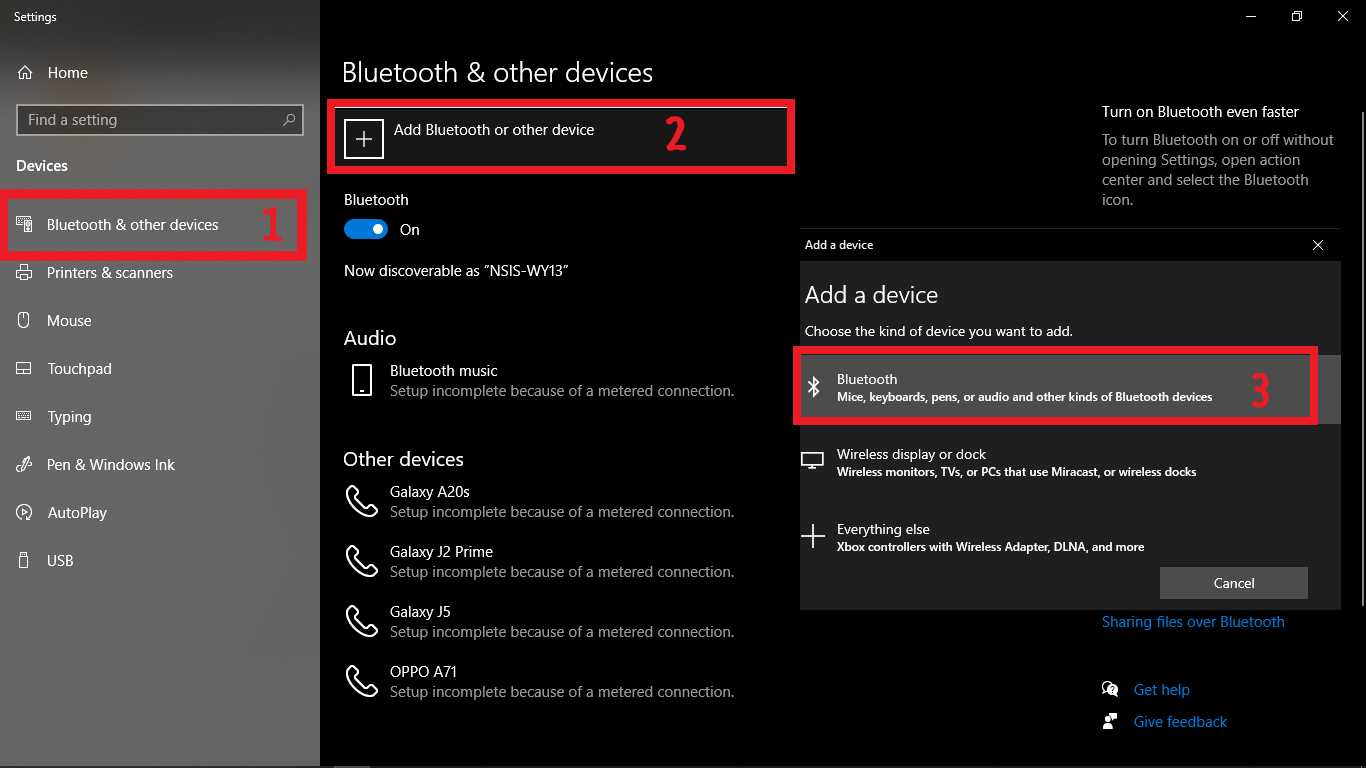Open the Sharing files over Bluetooth link

coord(1193,622)
